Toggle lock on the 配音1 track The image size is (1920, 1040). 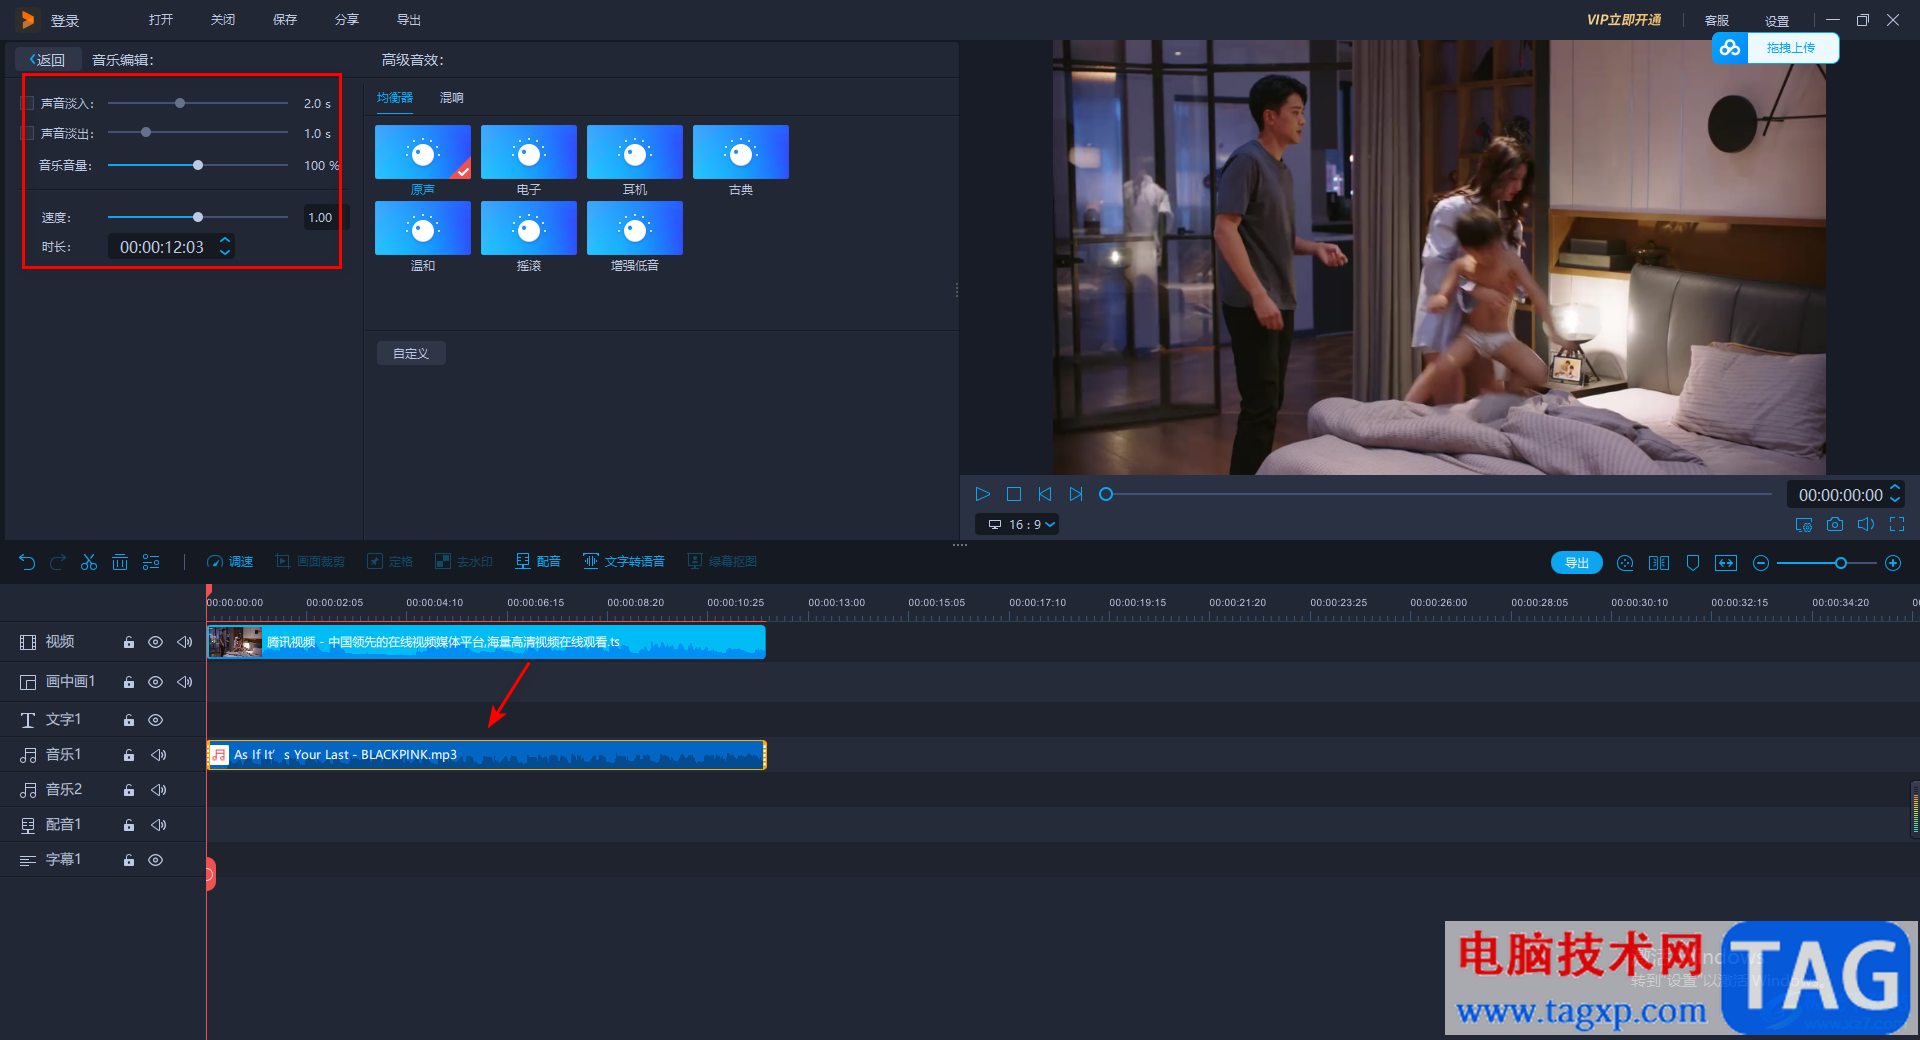[x=129, y=825]
